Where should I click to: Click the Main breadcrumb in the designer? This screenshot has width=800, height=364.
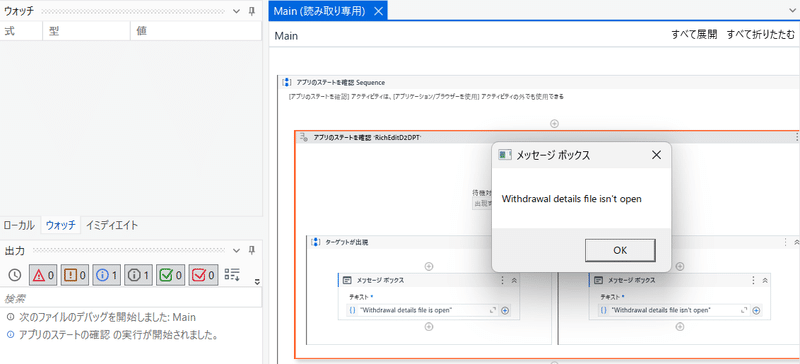point(286,36)
